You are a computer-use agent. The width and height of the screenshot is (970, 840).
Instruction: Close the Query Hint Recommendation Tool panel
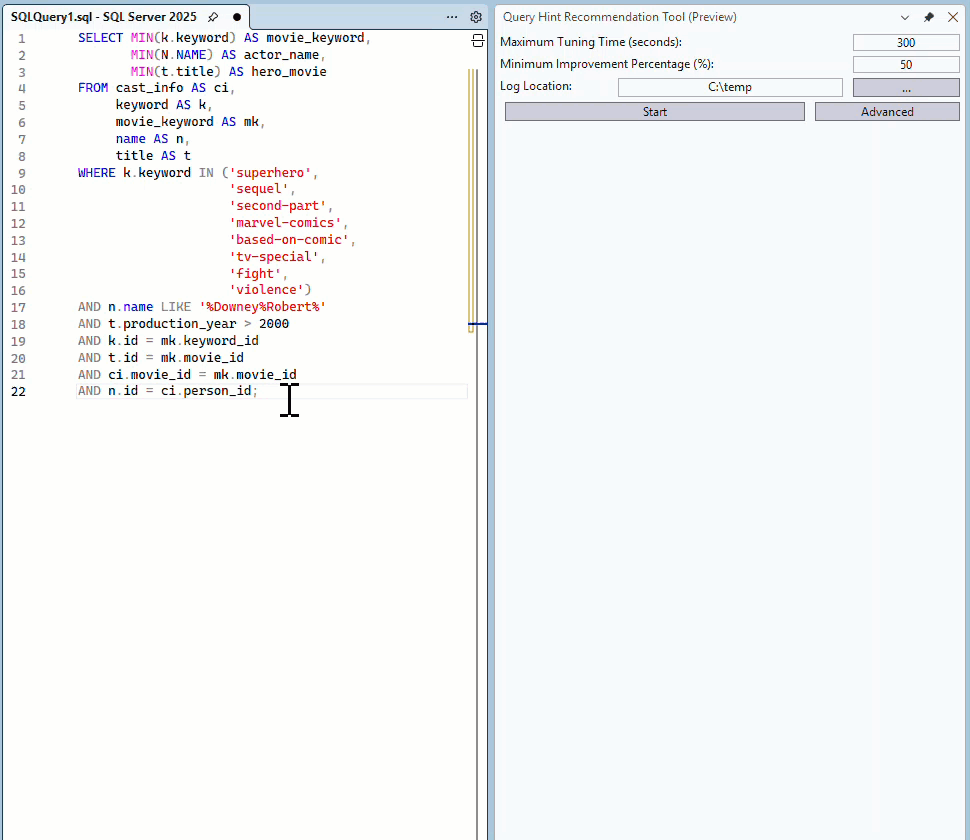click(x=953, y=17)
